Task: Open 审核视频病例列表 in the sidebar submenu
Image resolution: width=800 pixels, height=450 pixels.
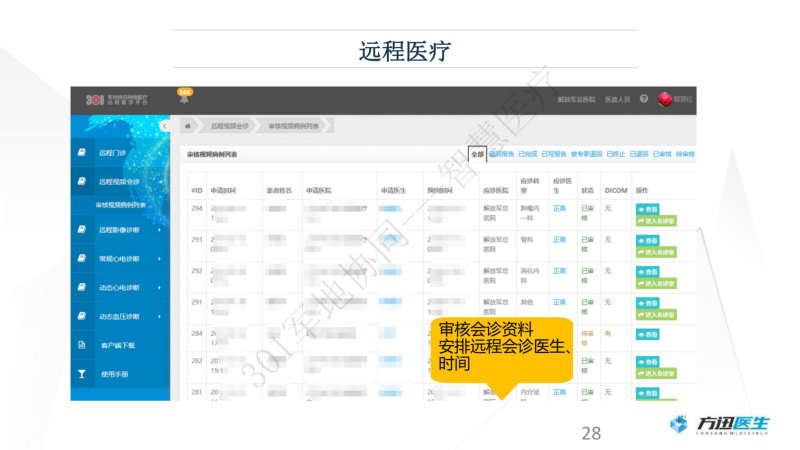Action: pos(120,205)
